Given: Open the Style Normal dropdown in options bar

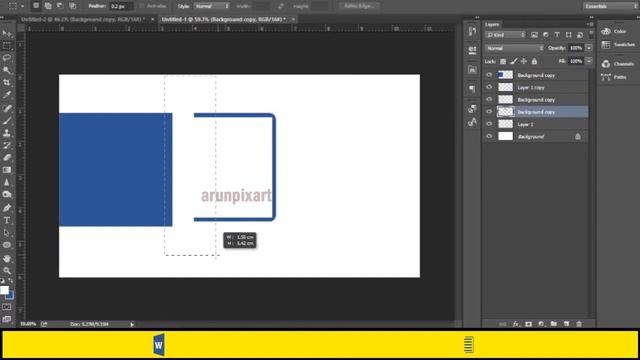Looking at the screenshot, I should 211,6.
